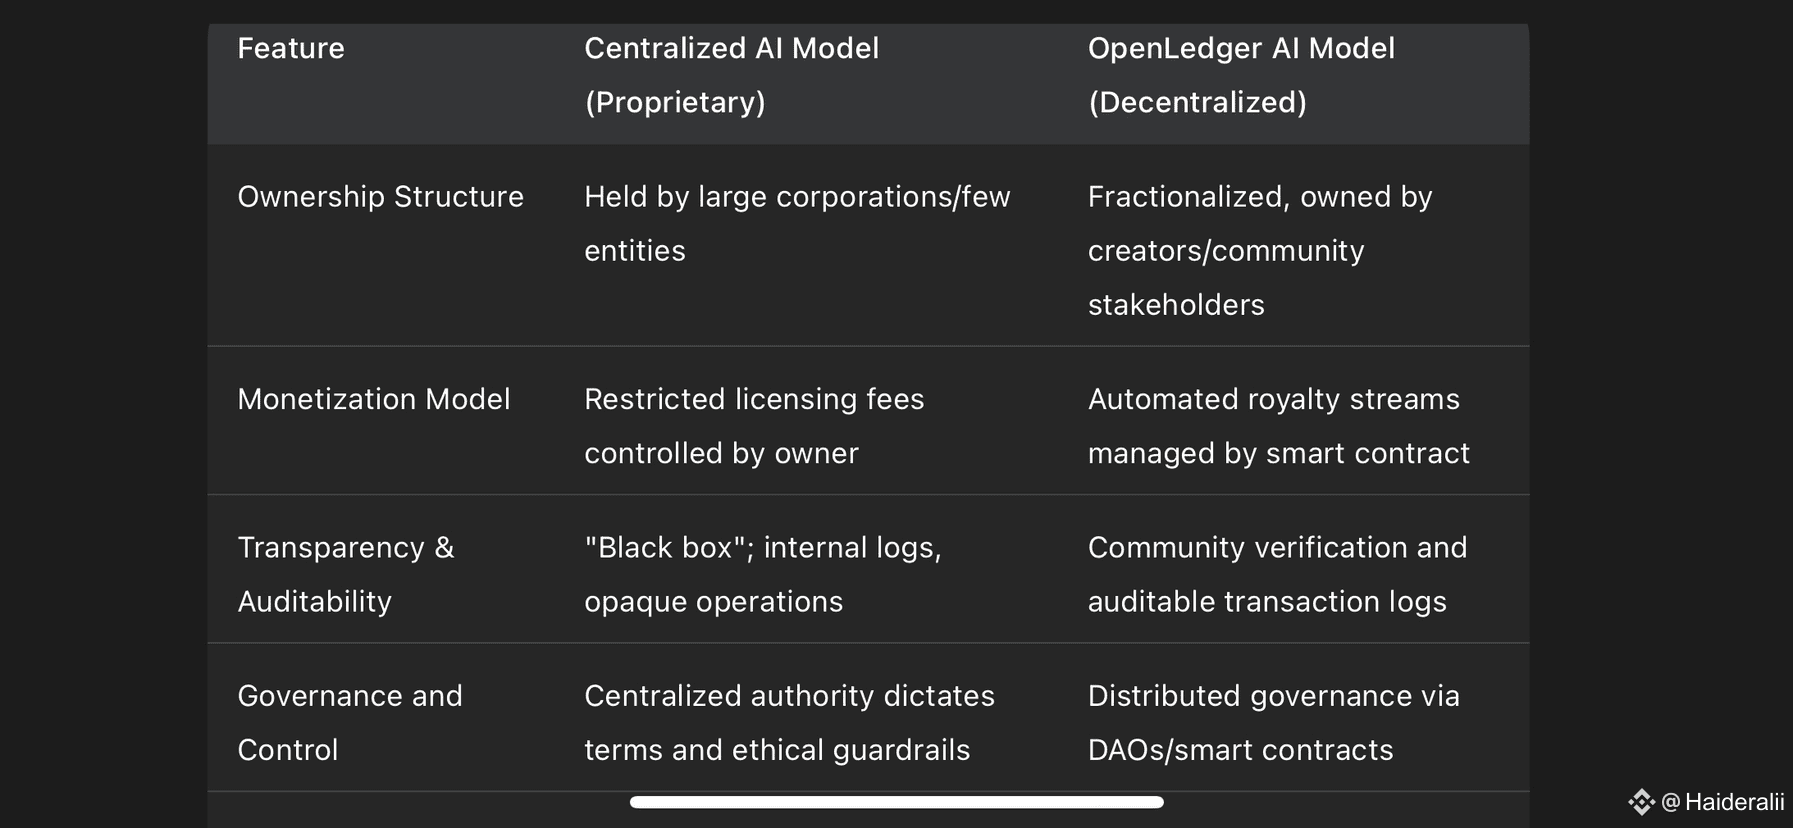Click the 'Fractionalized, owned by creators/community stakeholders' cell
The height and width of the screenshot is (828, 1793).
pyautogui.click(x=1260, y=250)
